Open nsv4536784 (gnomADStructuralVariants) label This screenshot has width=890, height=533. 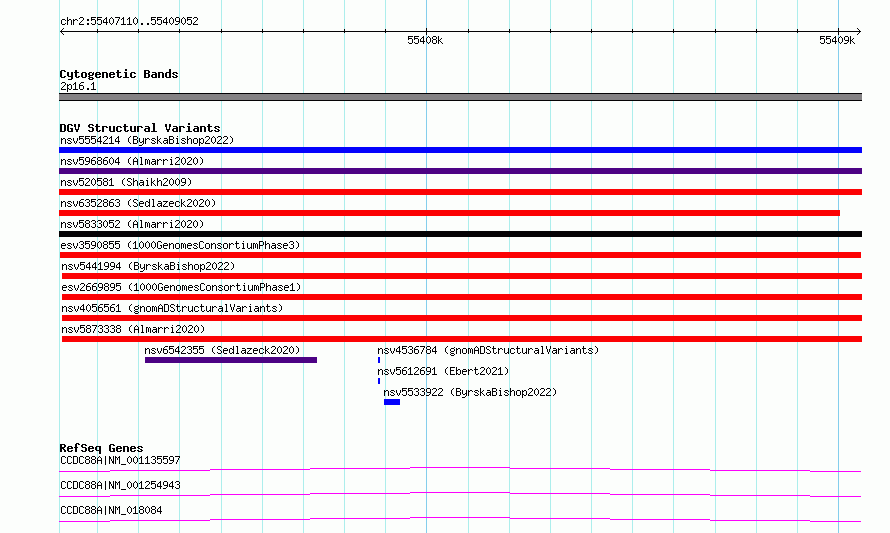pyautogui.click(x=488, y=350)
